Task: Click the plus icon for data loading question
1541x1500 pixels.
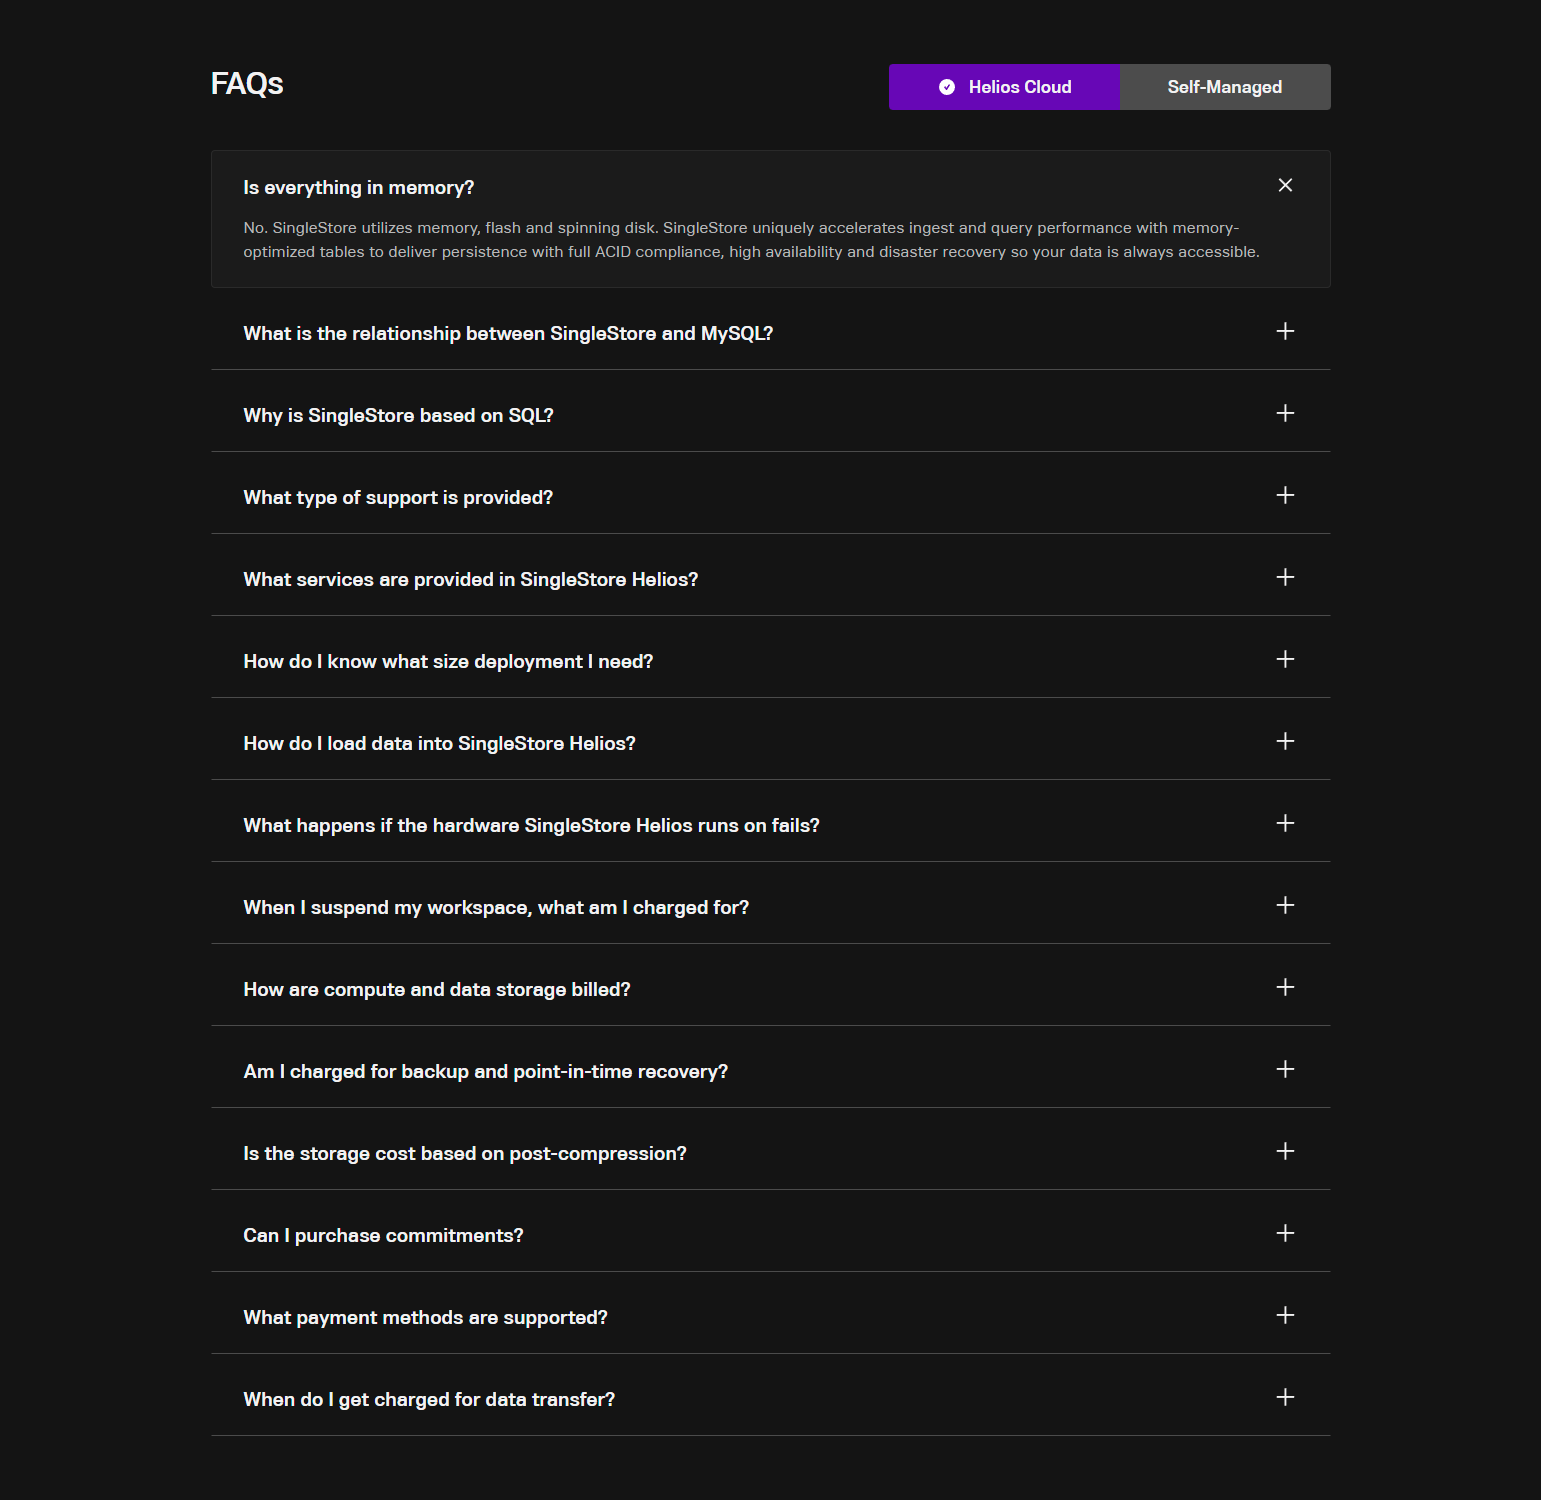Action: coord(1286,742)
